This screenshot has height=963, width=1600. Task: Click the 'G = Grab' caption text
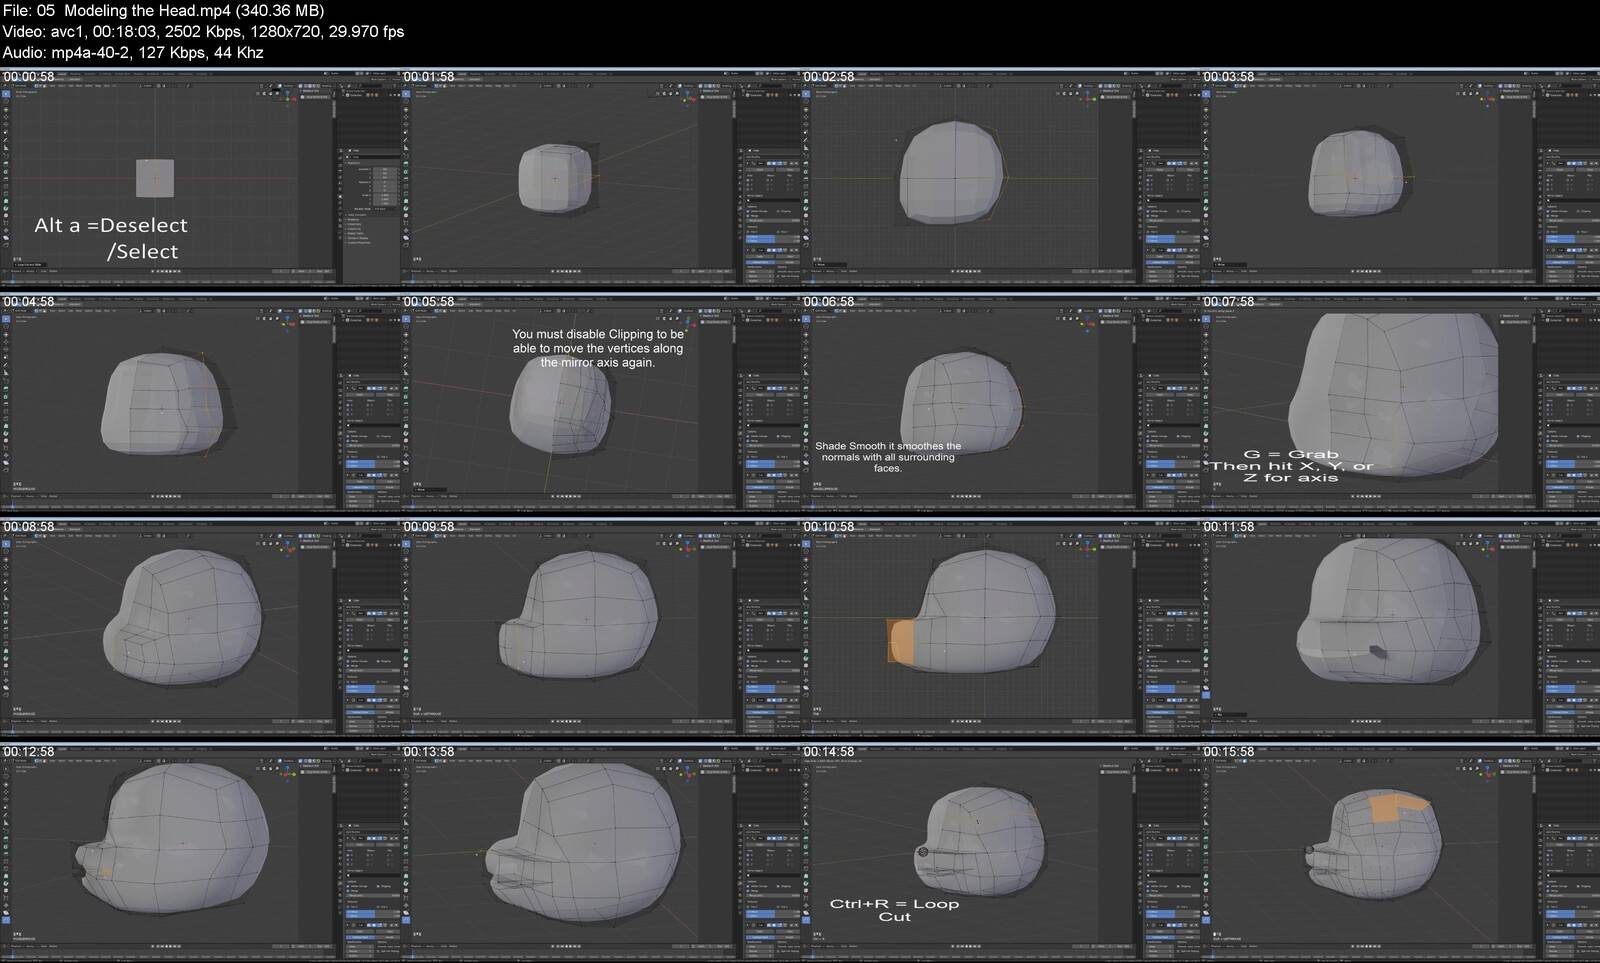(1290, 454)
